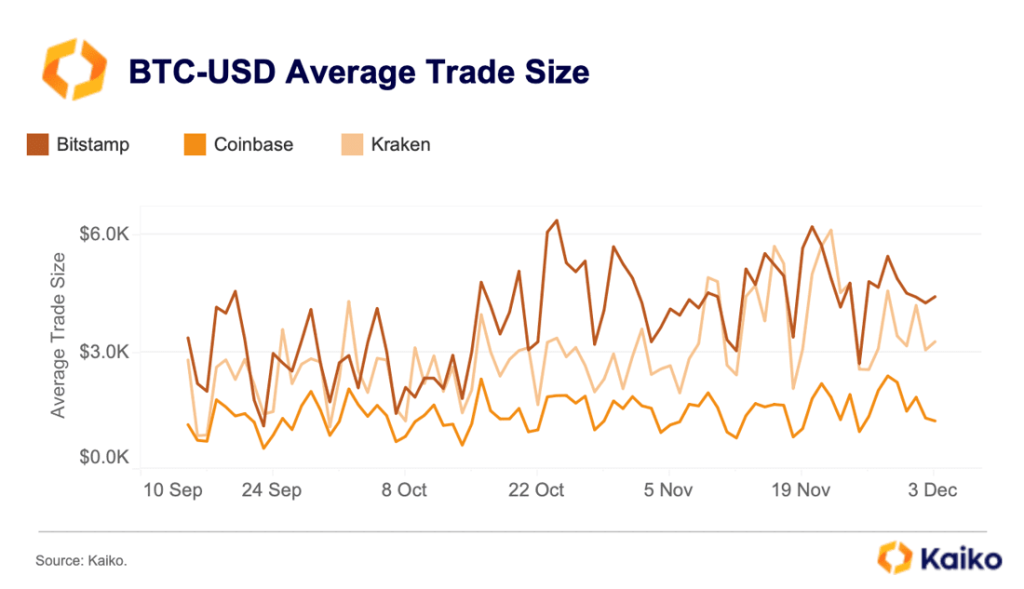Screen dimensions: 1024x589
Task: Select the Coinbase legend label
Action: pos(253,145)
